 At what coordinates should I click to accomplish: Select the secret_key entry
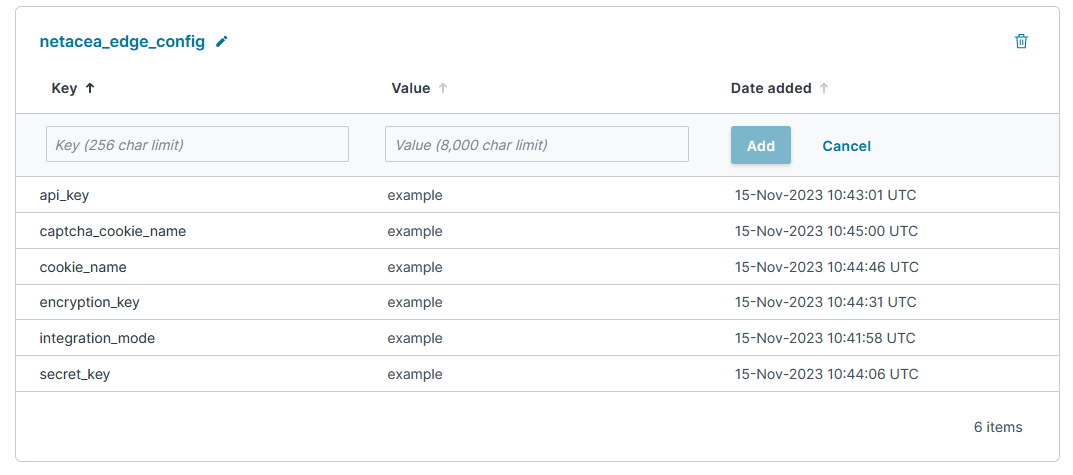[75, 374]
